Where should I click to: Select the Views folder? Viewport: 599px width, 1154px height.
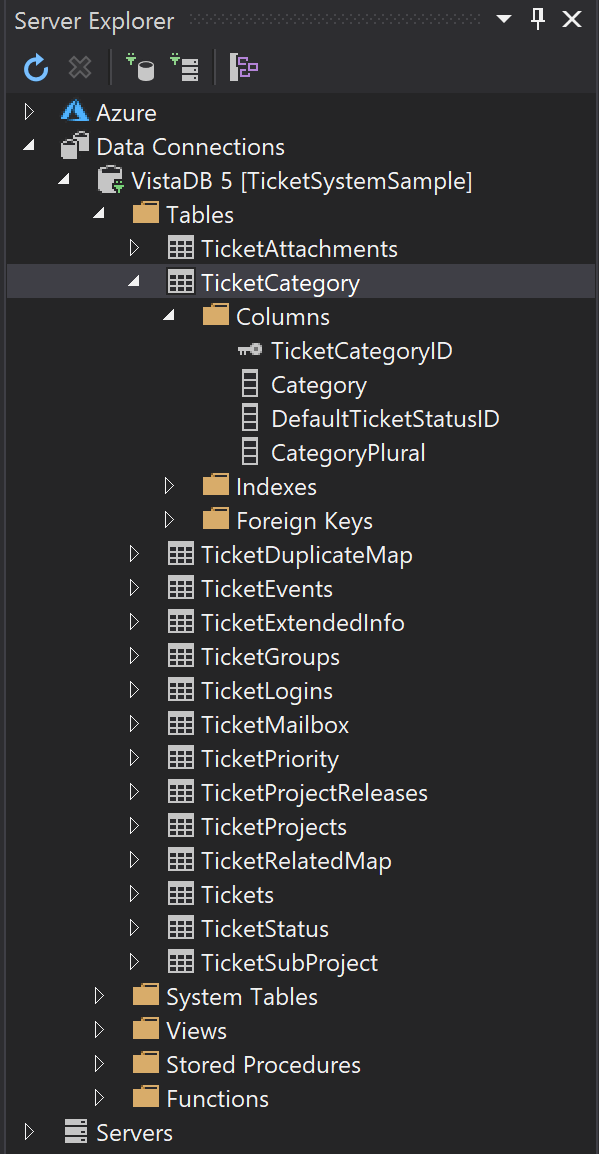(x=199, y=1030)
